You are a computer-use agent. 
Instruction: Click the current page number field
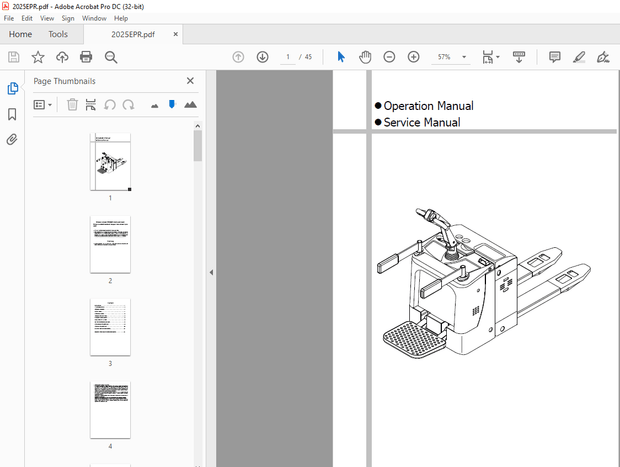click(x=288, y=57)
